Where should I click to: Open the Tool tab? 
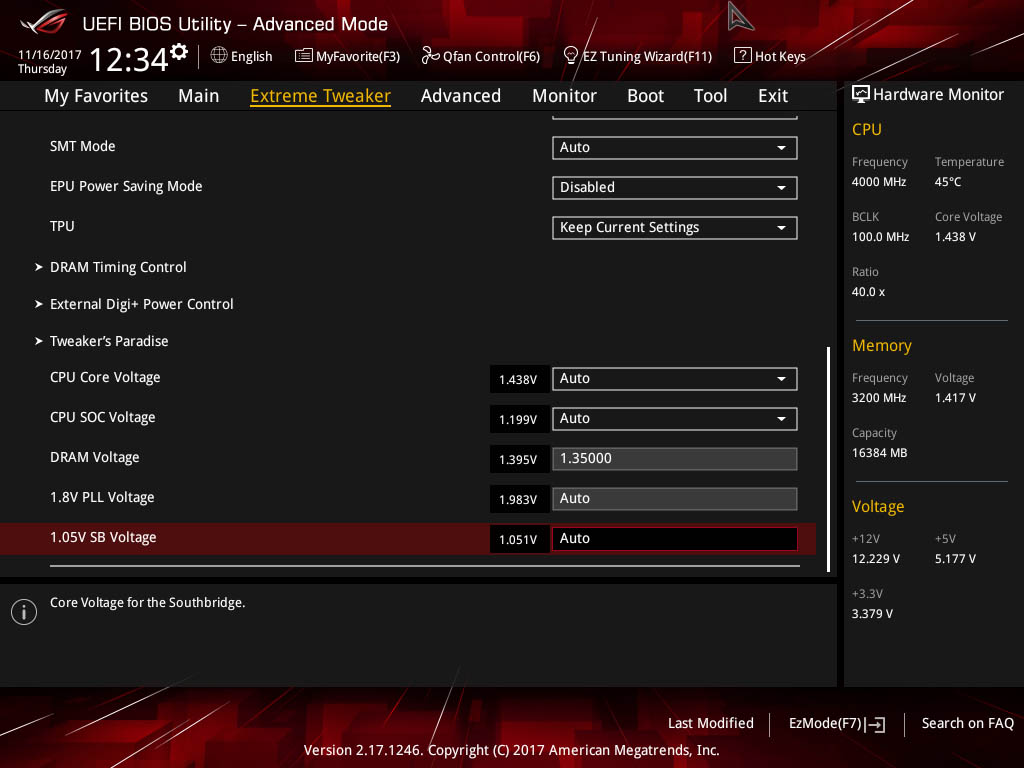[711, 96]
